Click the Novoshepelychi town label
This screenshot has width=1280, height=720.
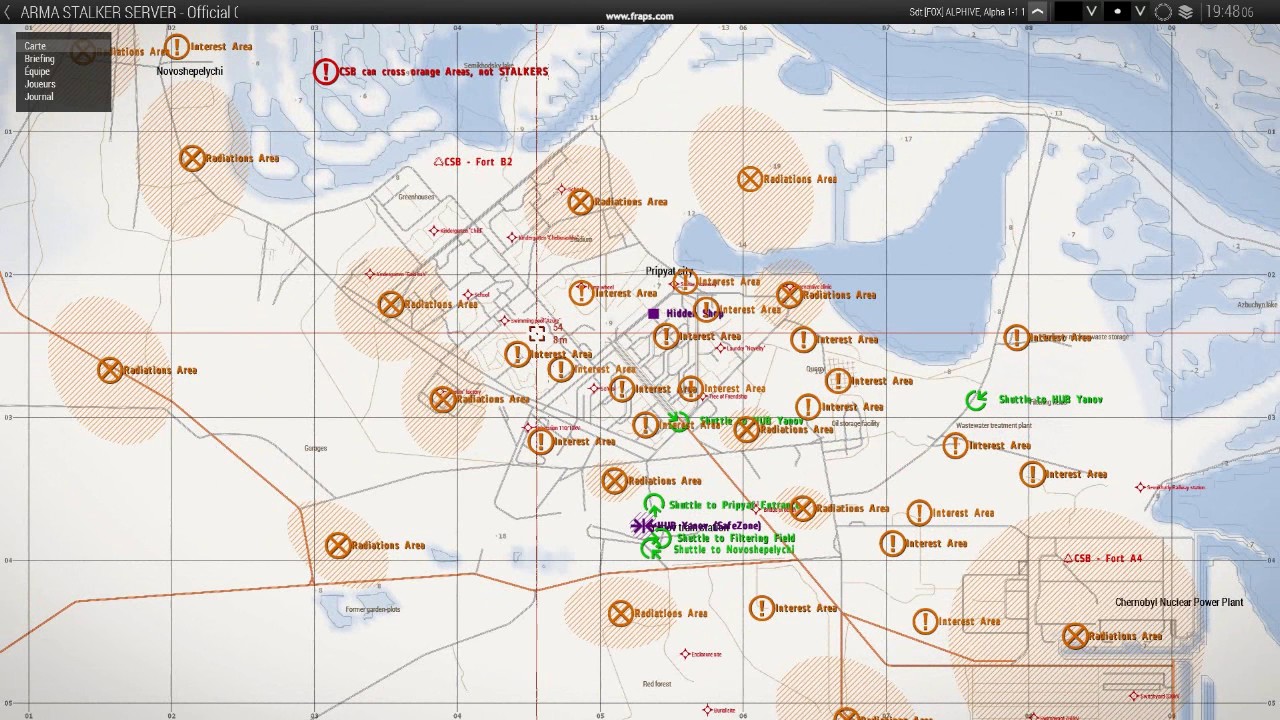[189, 71]
